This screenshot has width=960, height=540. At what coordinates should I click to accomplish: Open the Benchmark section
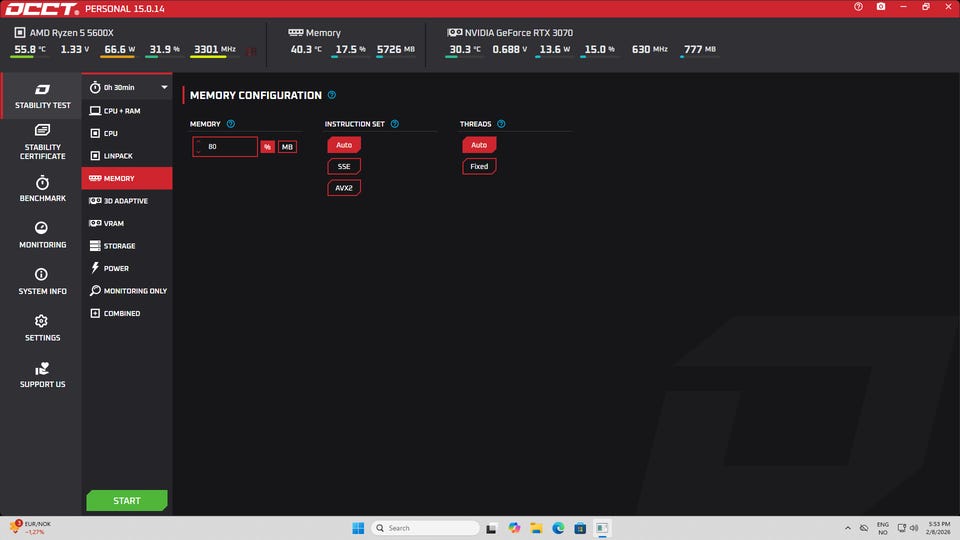pos(42,189)
